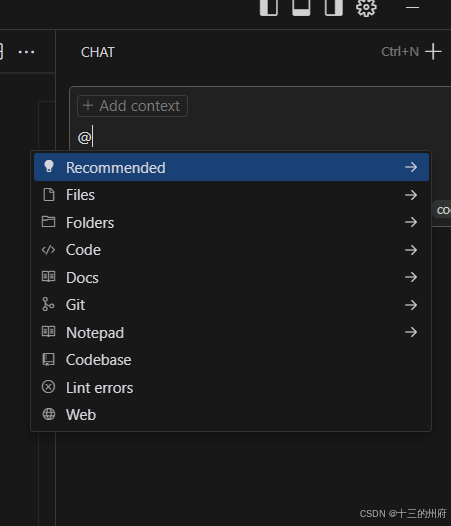Click the folder icon next to Folders

[x=48, y=222]
